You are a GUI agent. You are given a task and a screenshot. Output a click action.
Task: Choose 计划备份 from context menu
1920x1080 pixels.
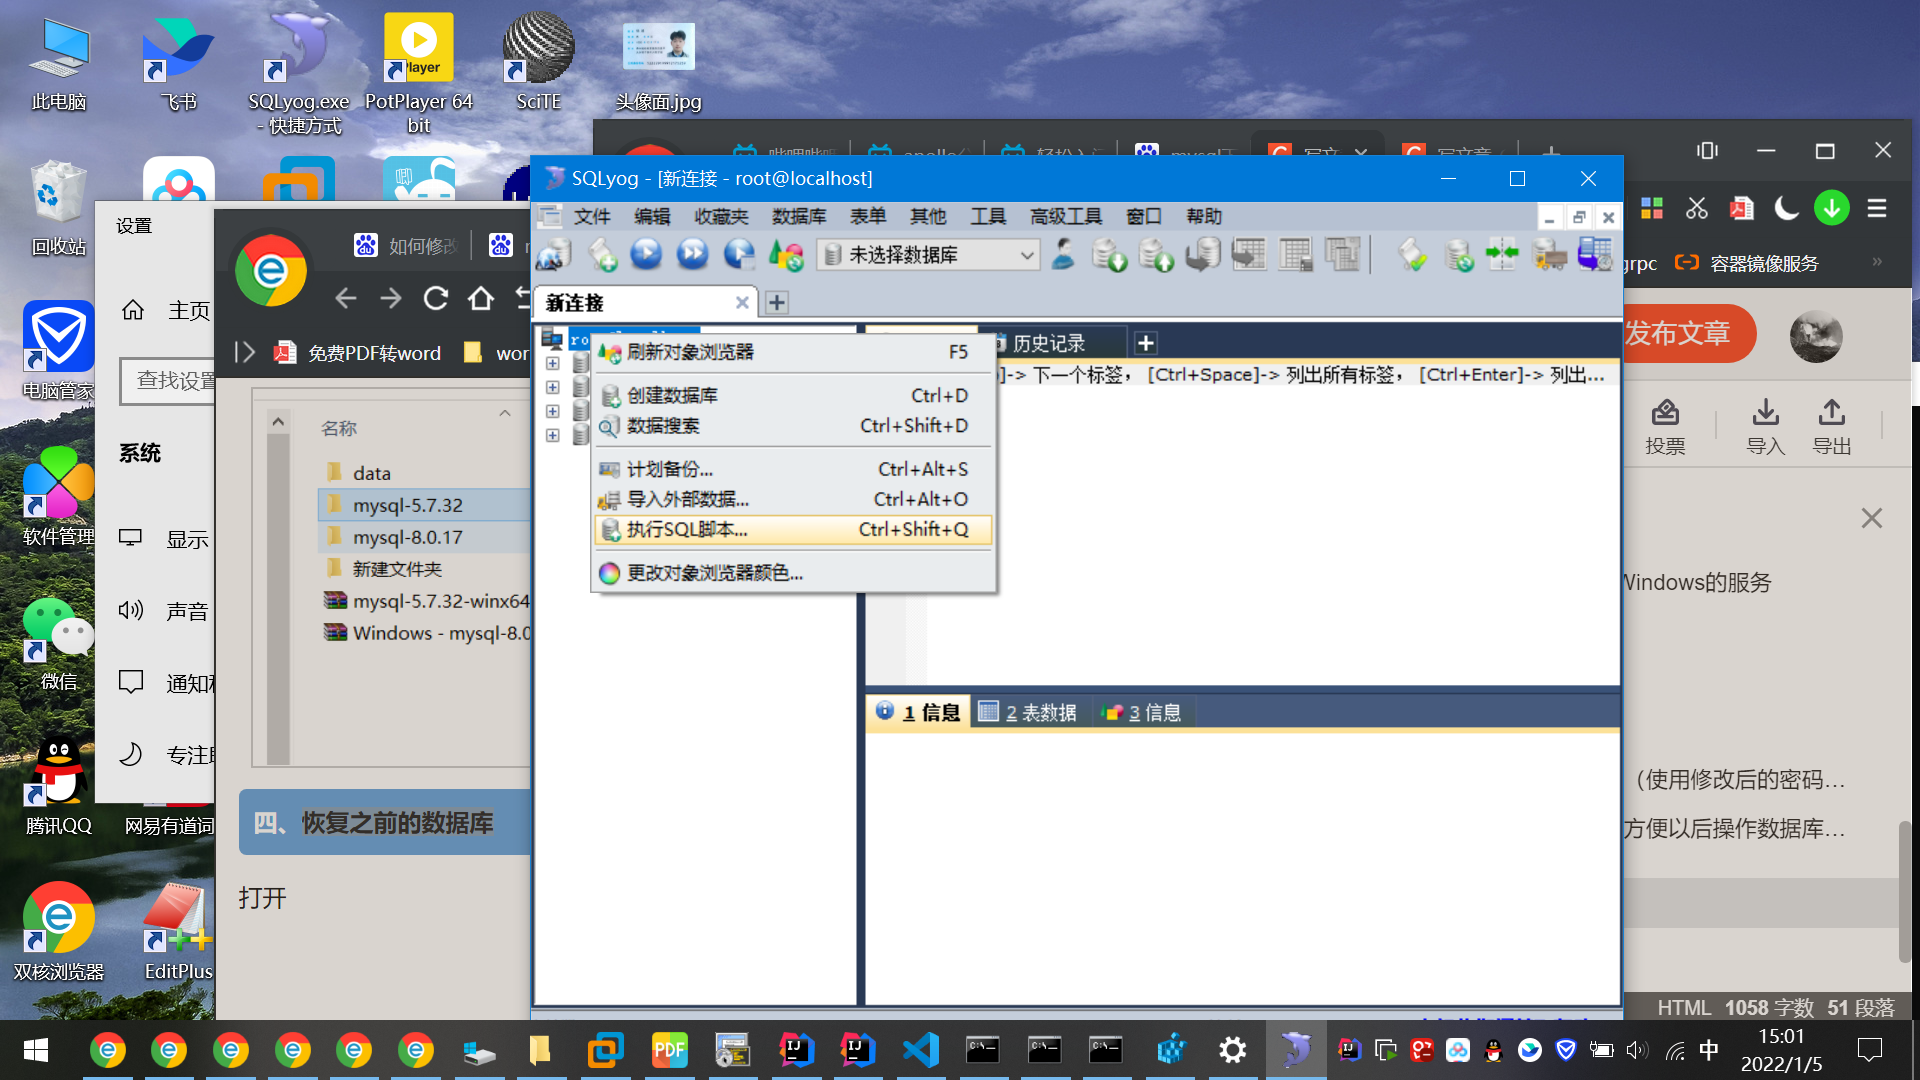[794, 469]
